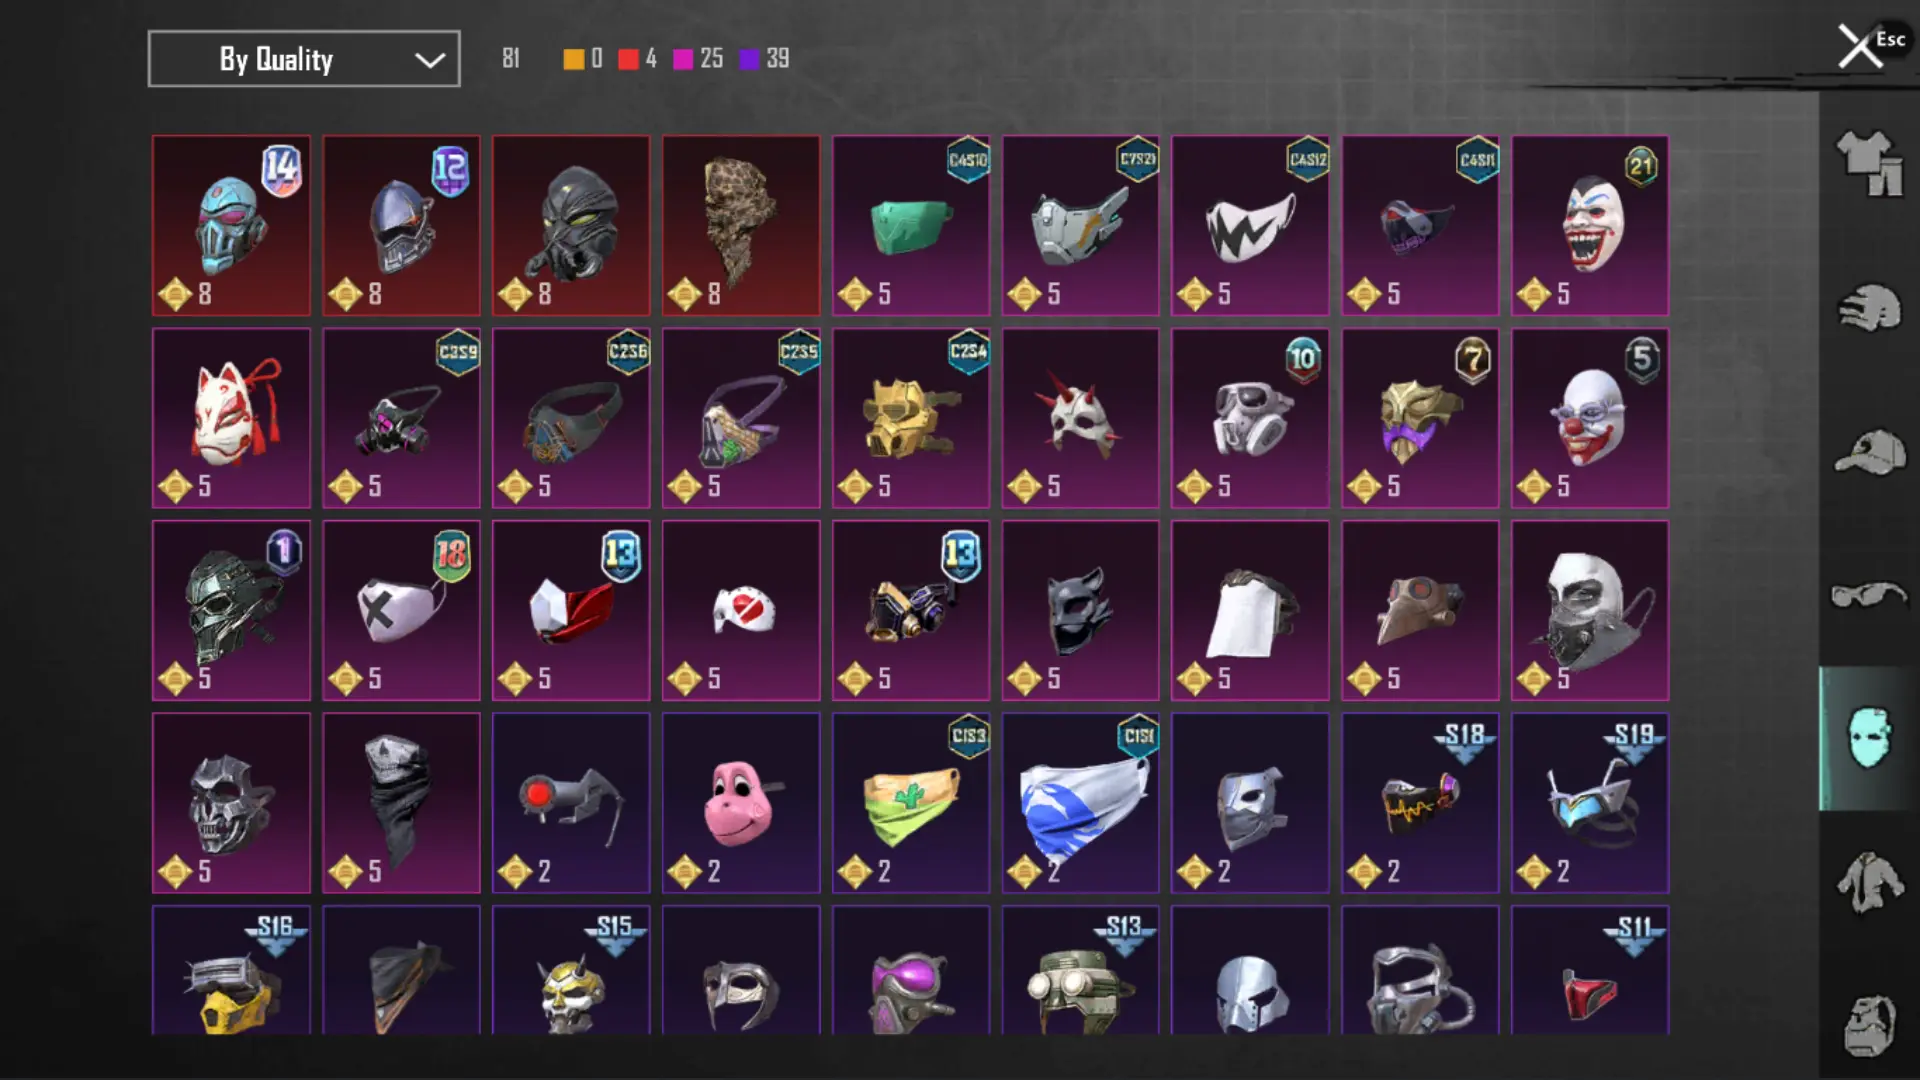This screenshot has width=1920, height=1080.
Task: Choose the white fox kitsune mask
Action: pos(231,418)
